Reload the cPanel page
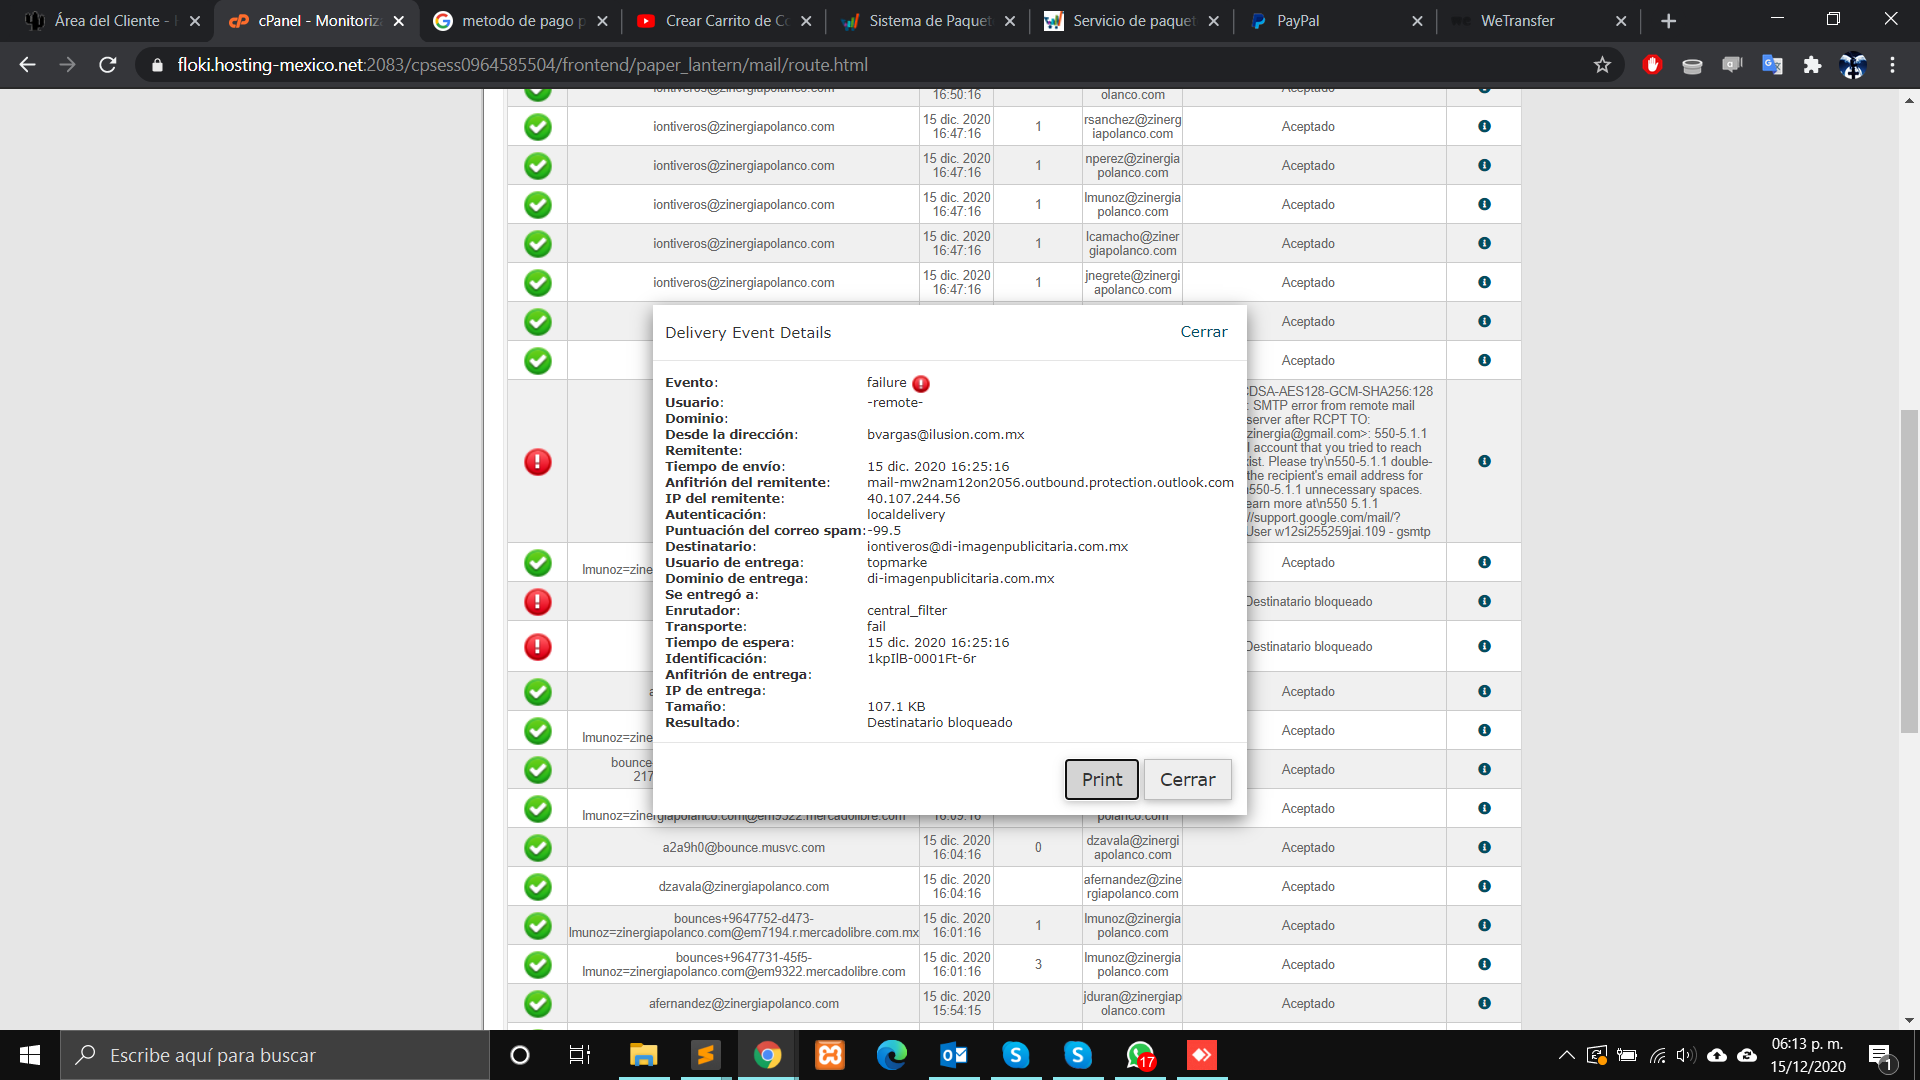The height and width of the screenshot is (1080, 1920). coord(108,65)
